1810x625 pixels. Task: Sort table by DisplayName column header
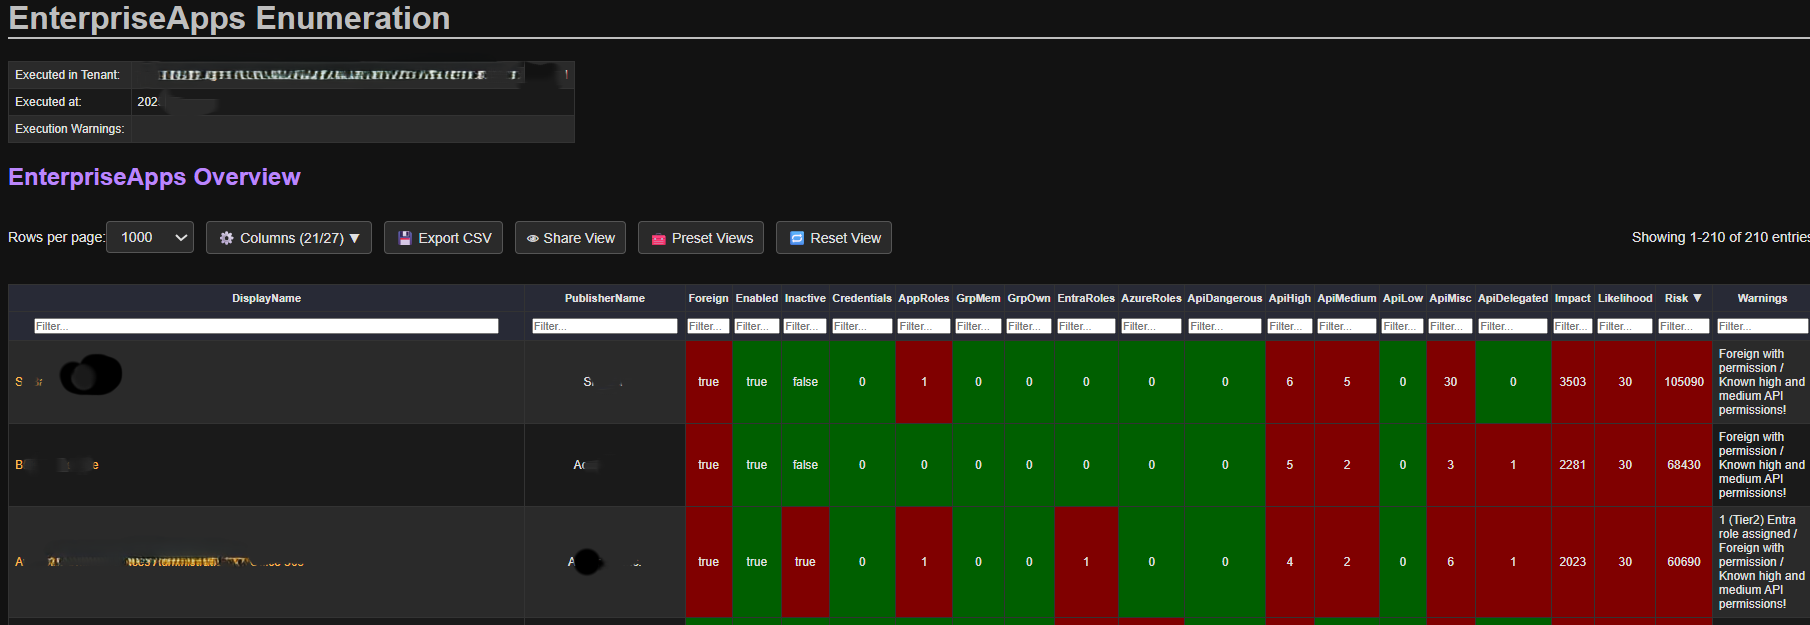[x=266, y=298]
